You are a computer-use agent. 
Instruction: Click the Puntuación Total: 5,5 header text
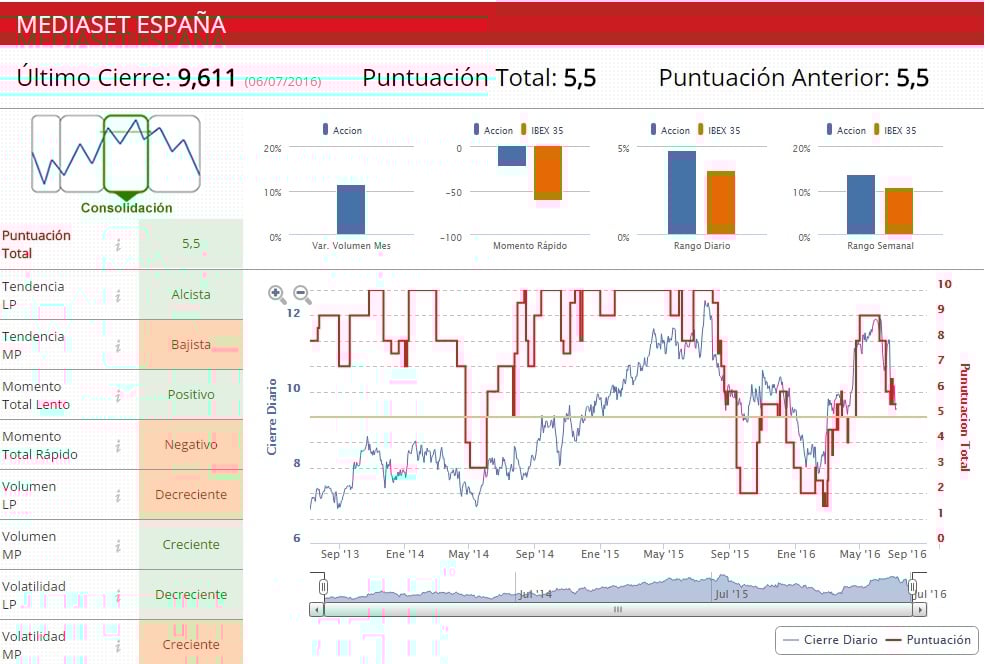click(x=479, y=78)
